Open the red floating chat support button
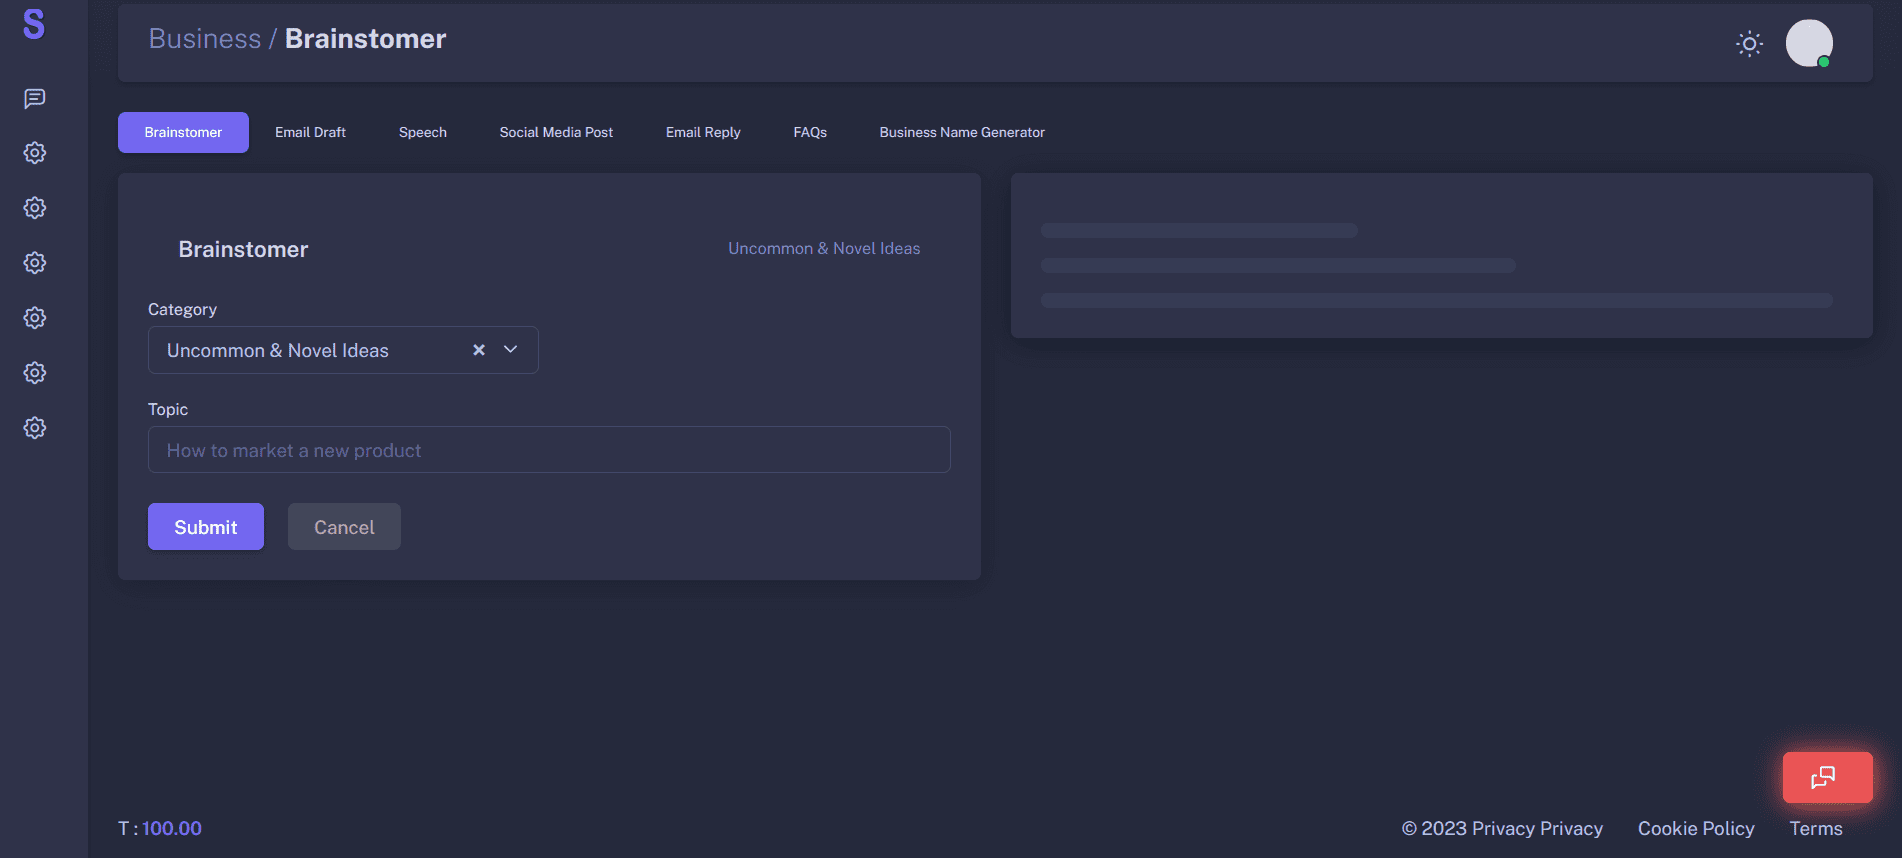The image size is (1902, 858). (1827, 777)
